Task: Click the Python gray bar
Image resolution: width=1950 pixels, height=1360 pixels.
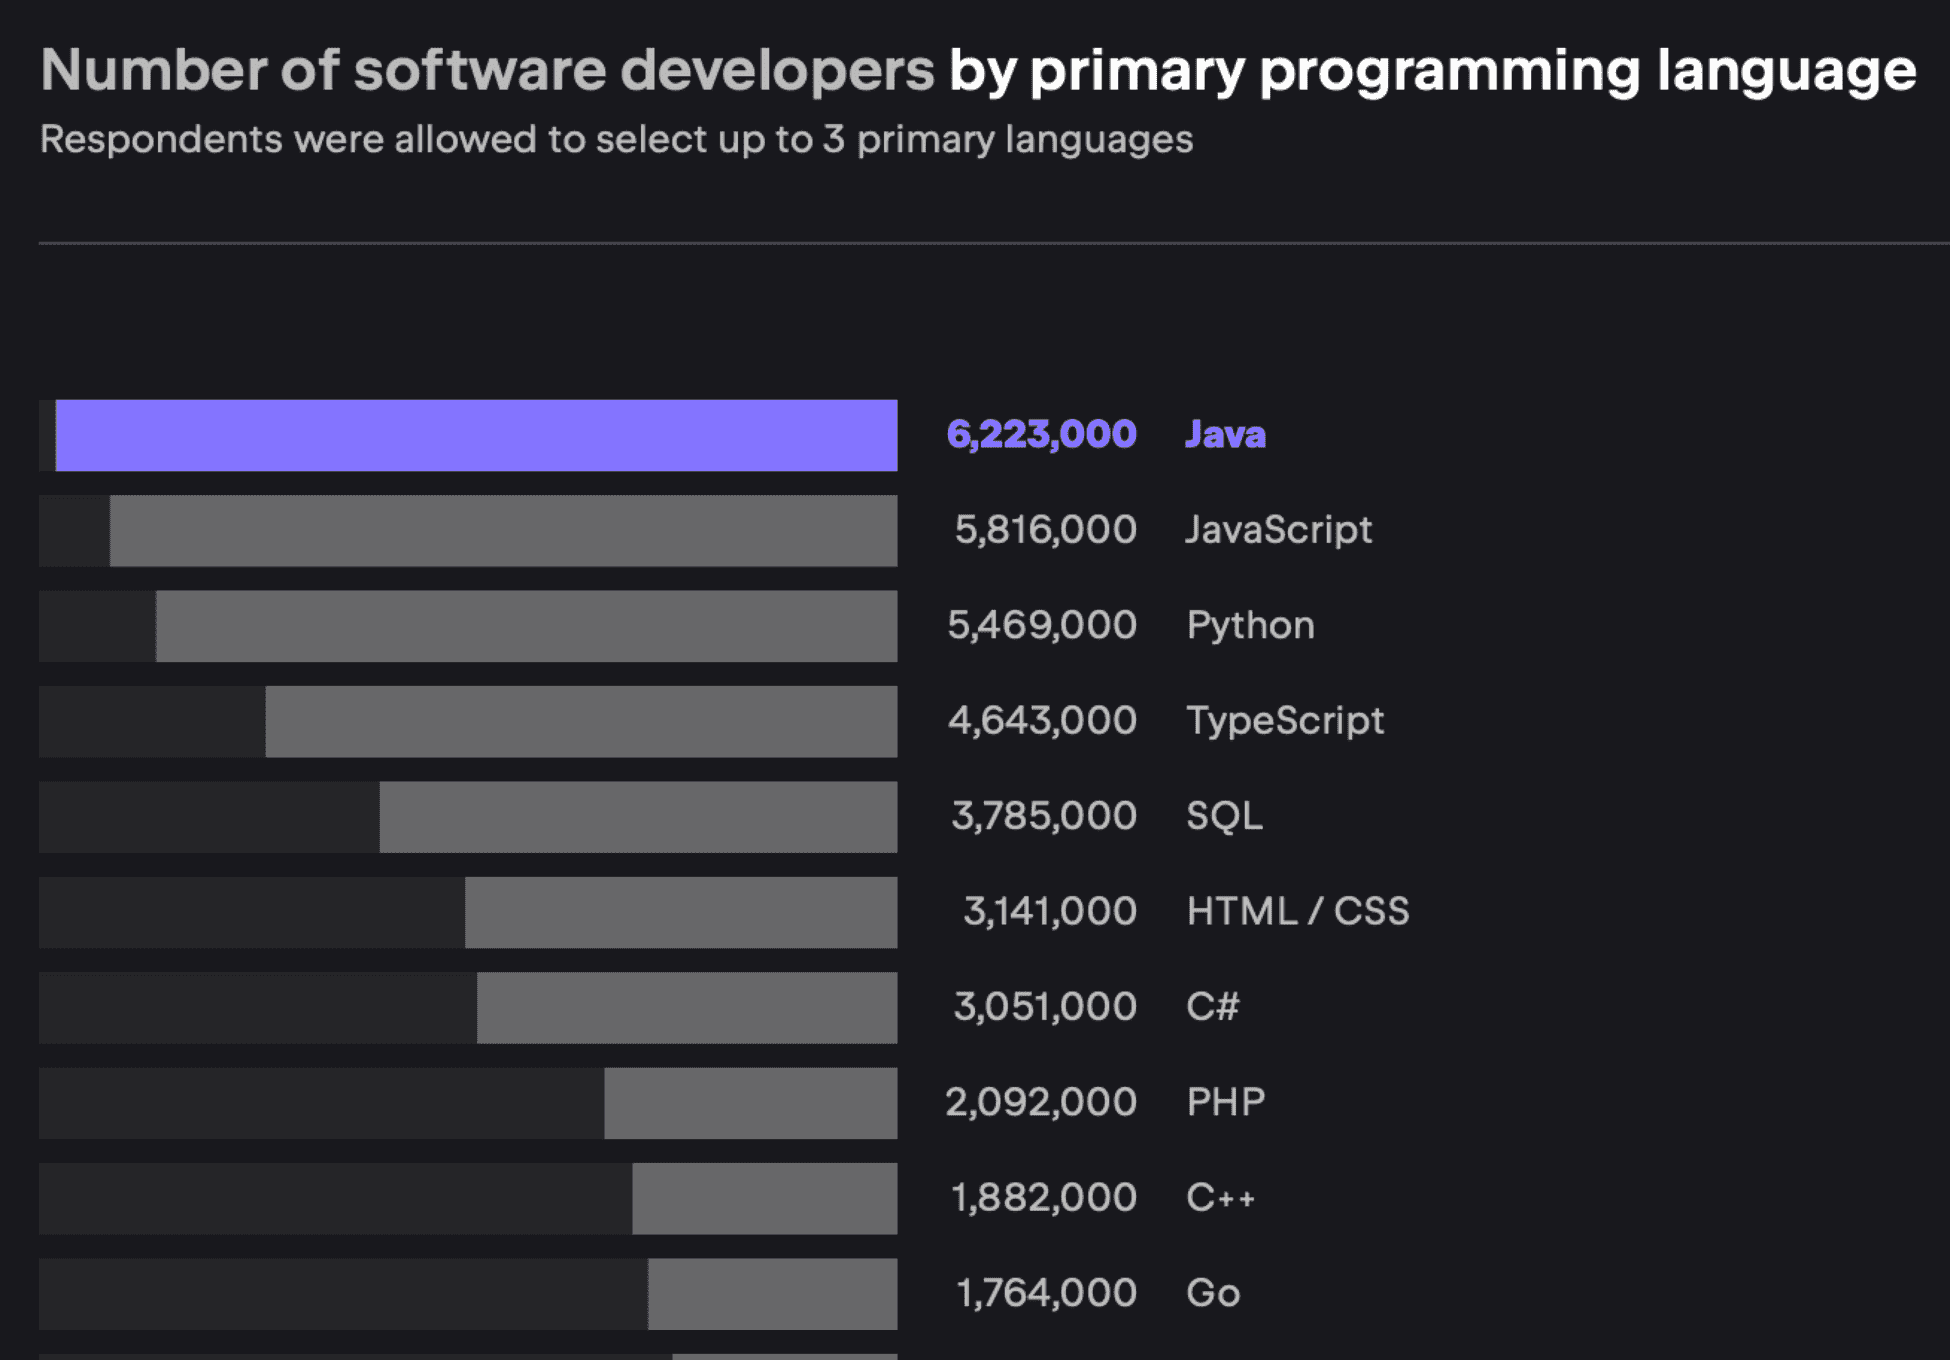Action: click(526, 626)
